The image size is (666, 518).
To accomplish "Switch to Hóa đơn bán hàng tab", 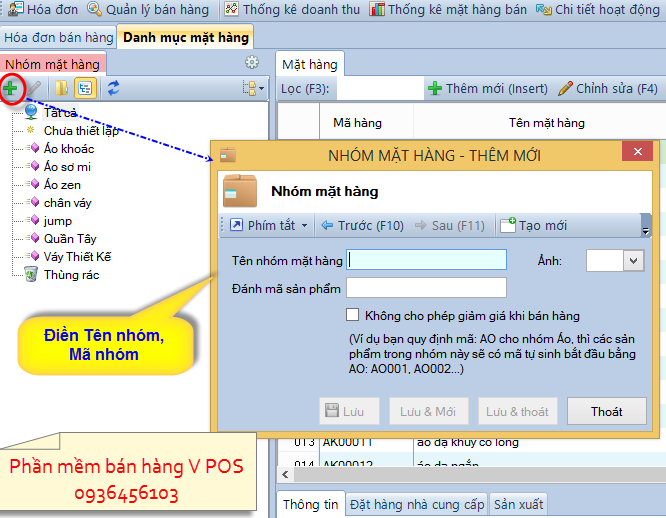I will point(58,36).
